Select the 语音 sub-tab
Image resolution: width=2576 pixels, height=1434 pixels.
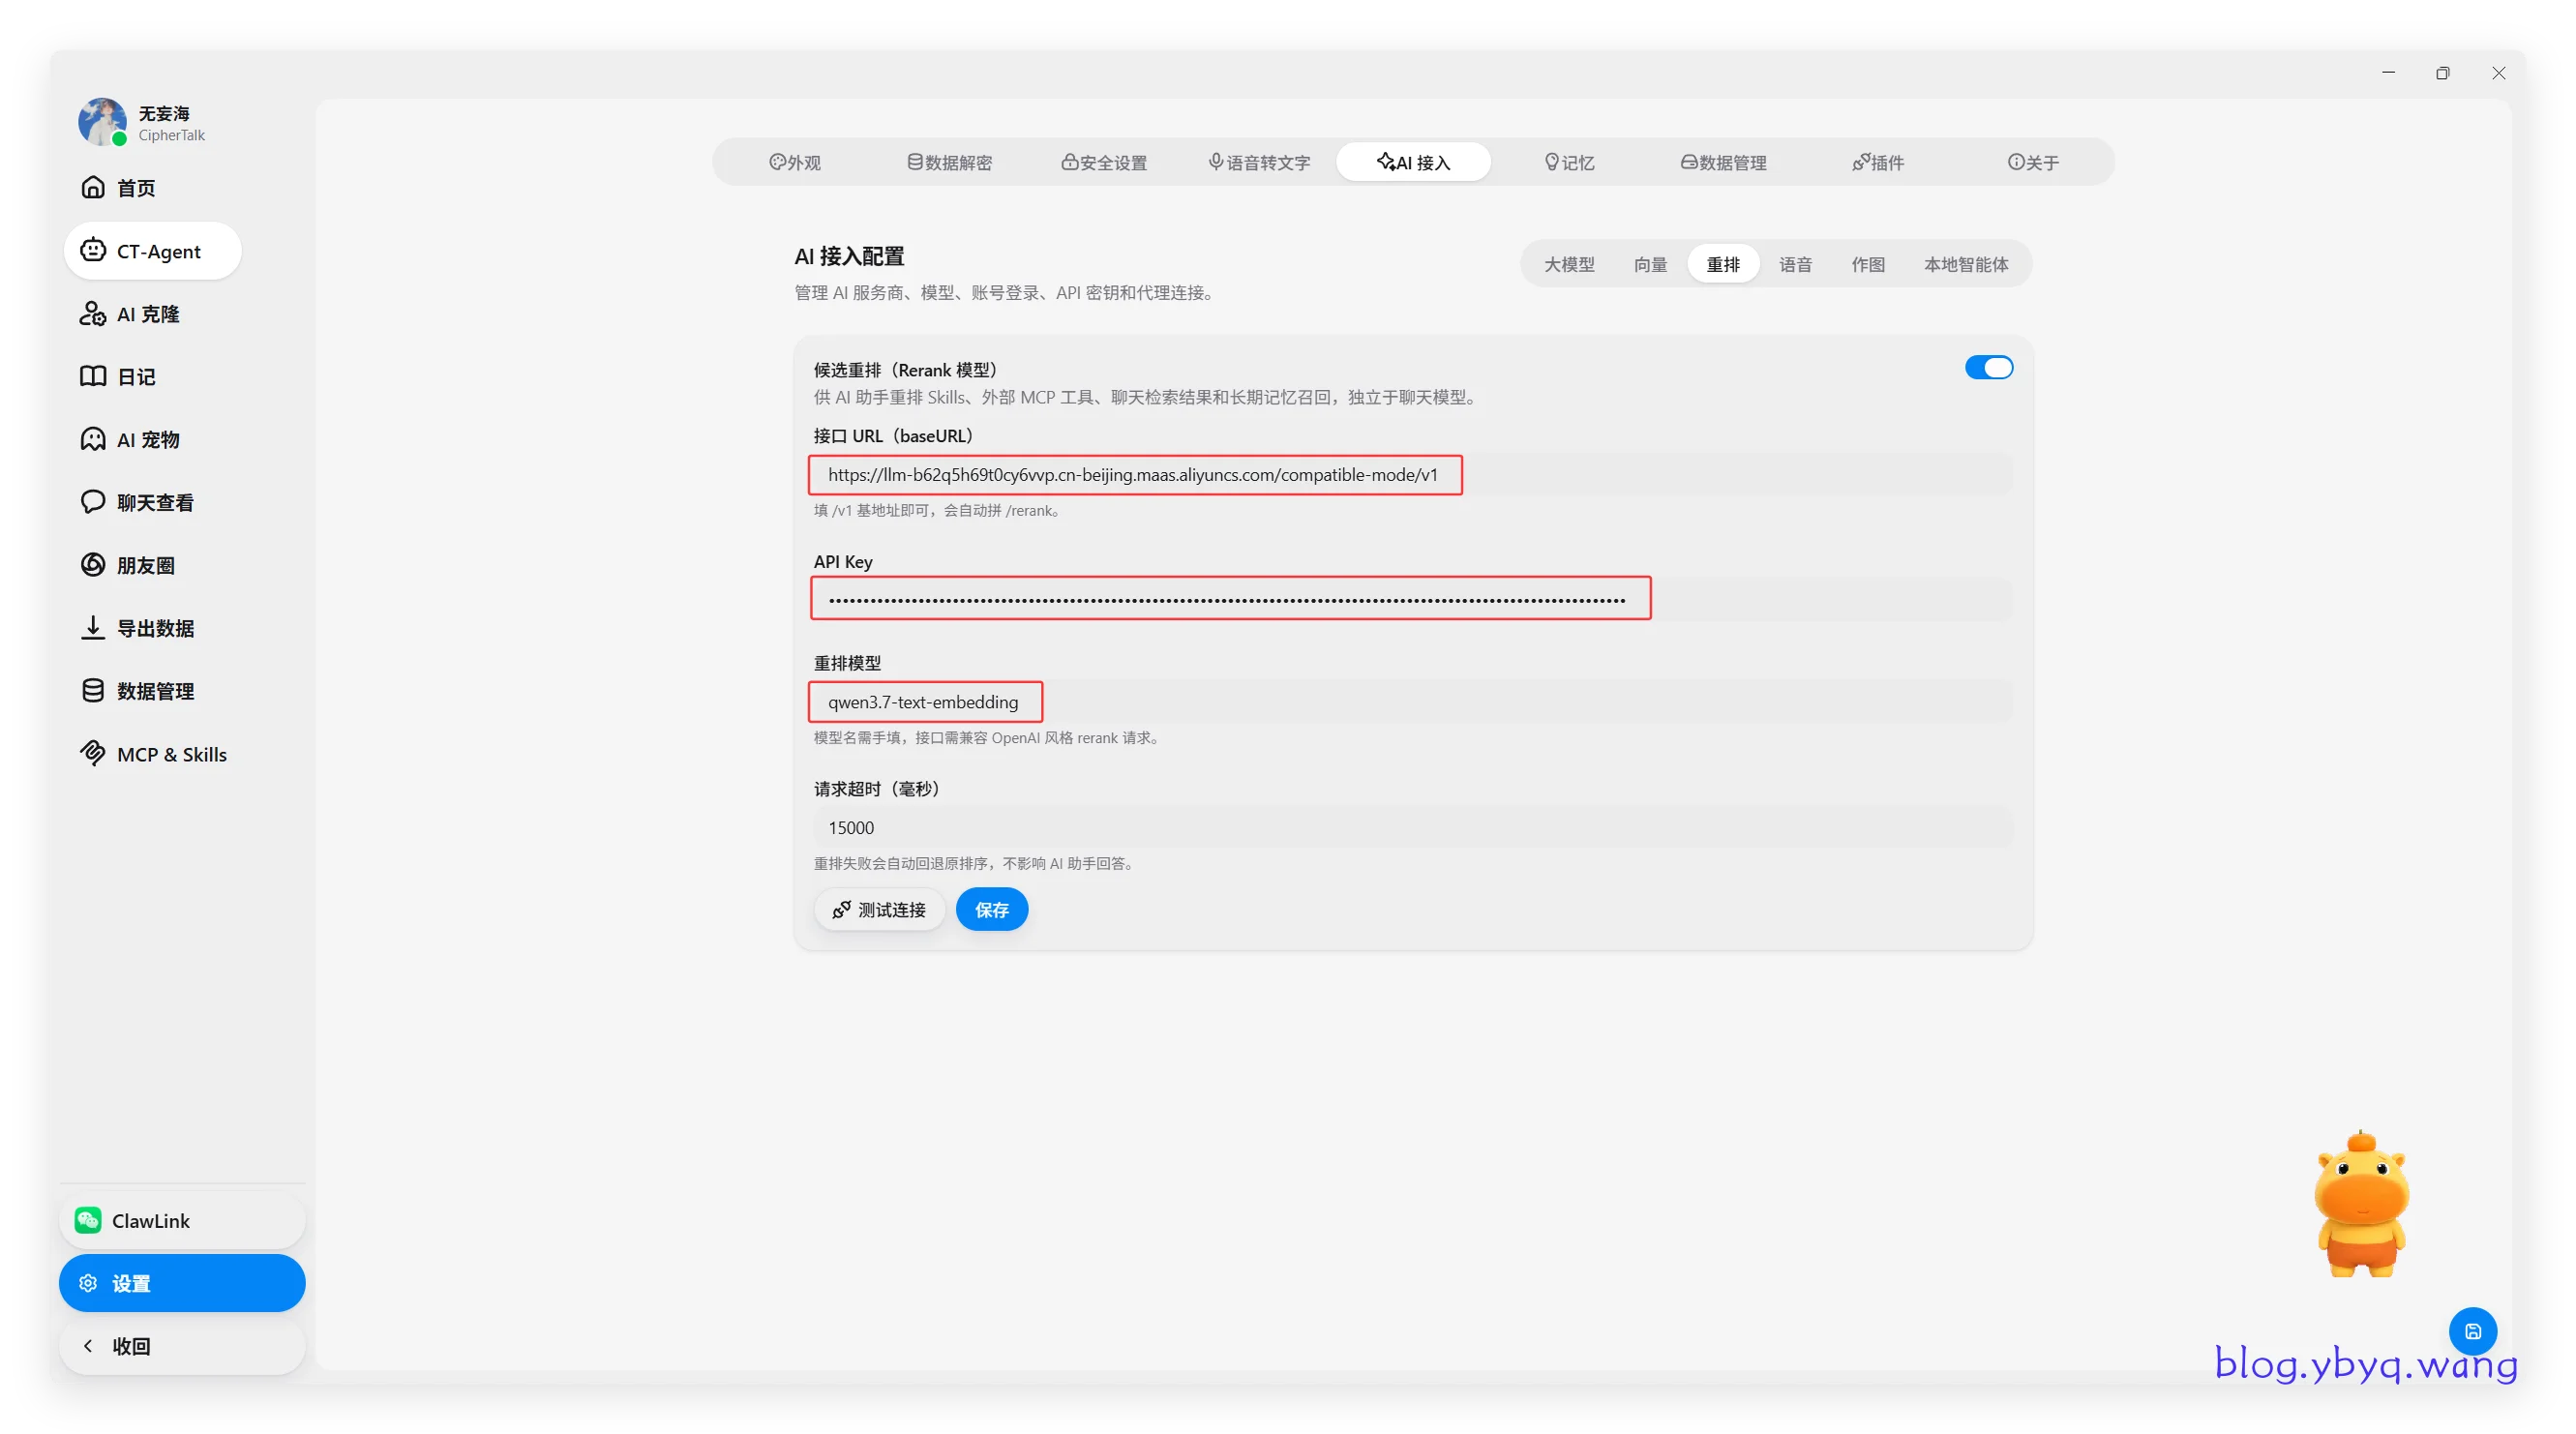click(x=1795, y=264)
